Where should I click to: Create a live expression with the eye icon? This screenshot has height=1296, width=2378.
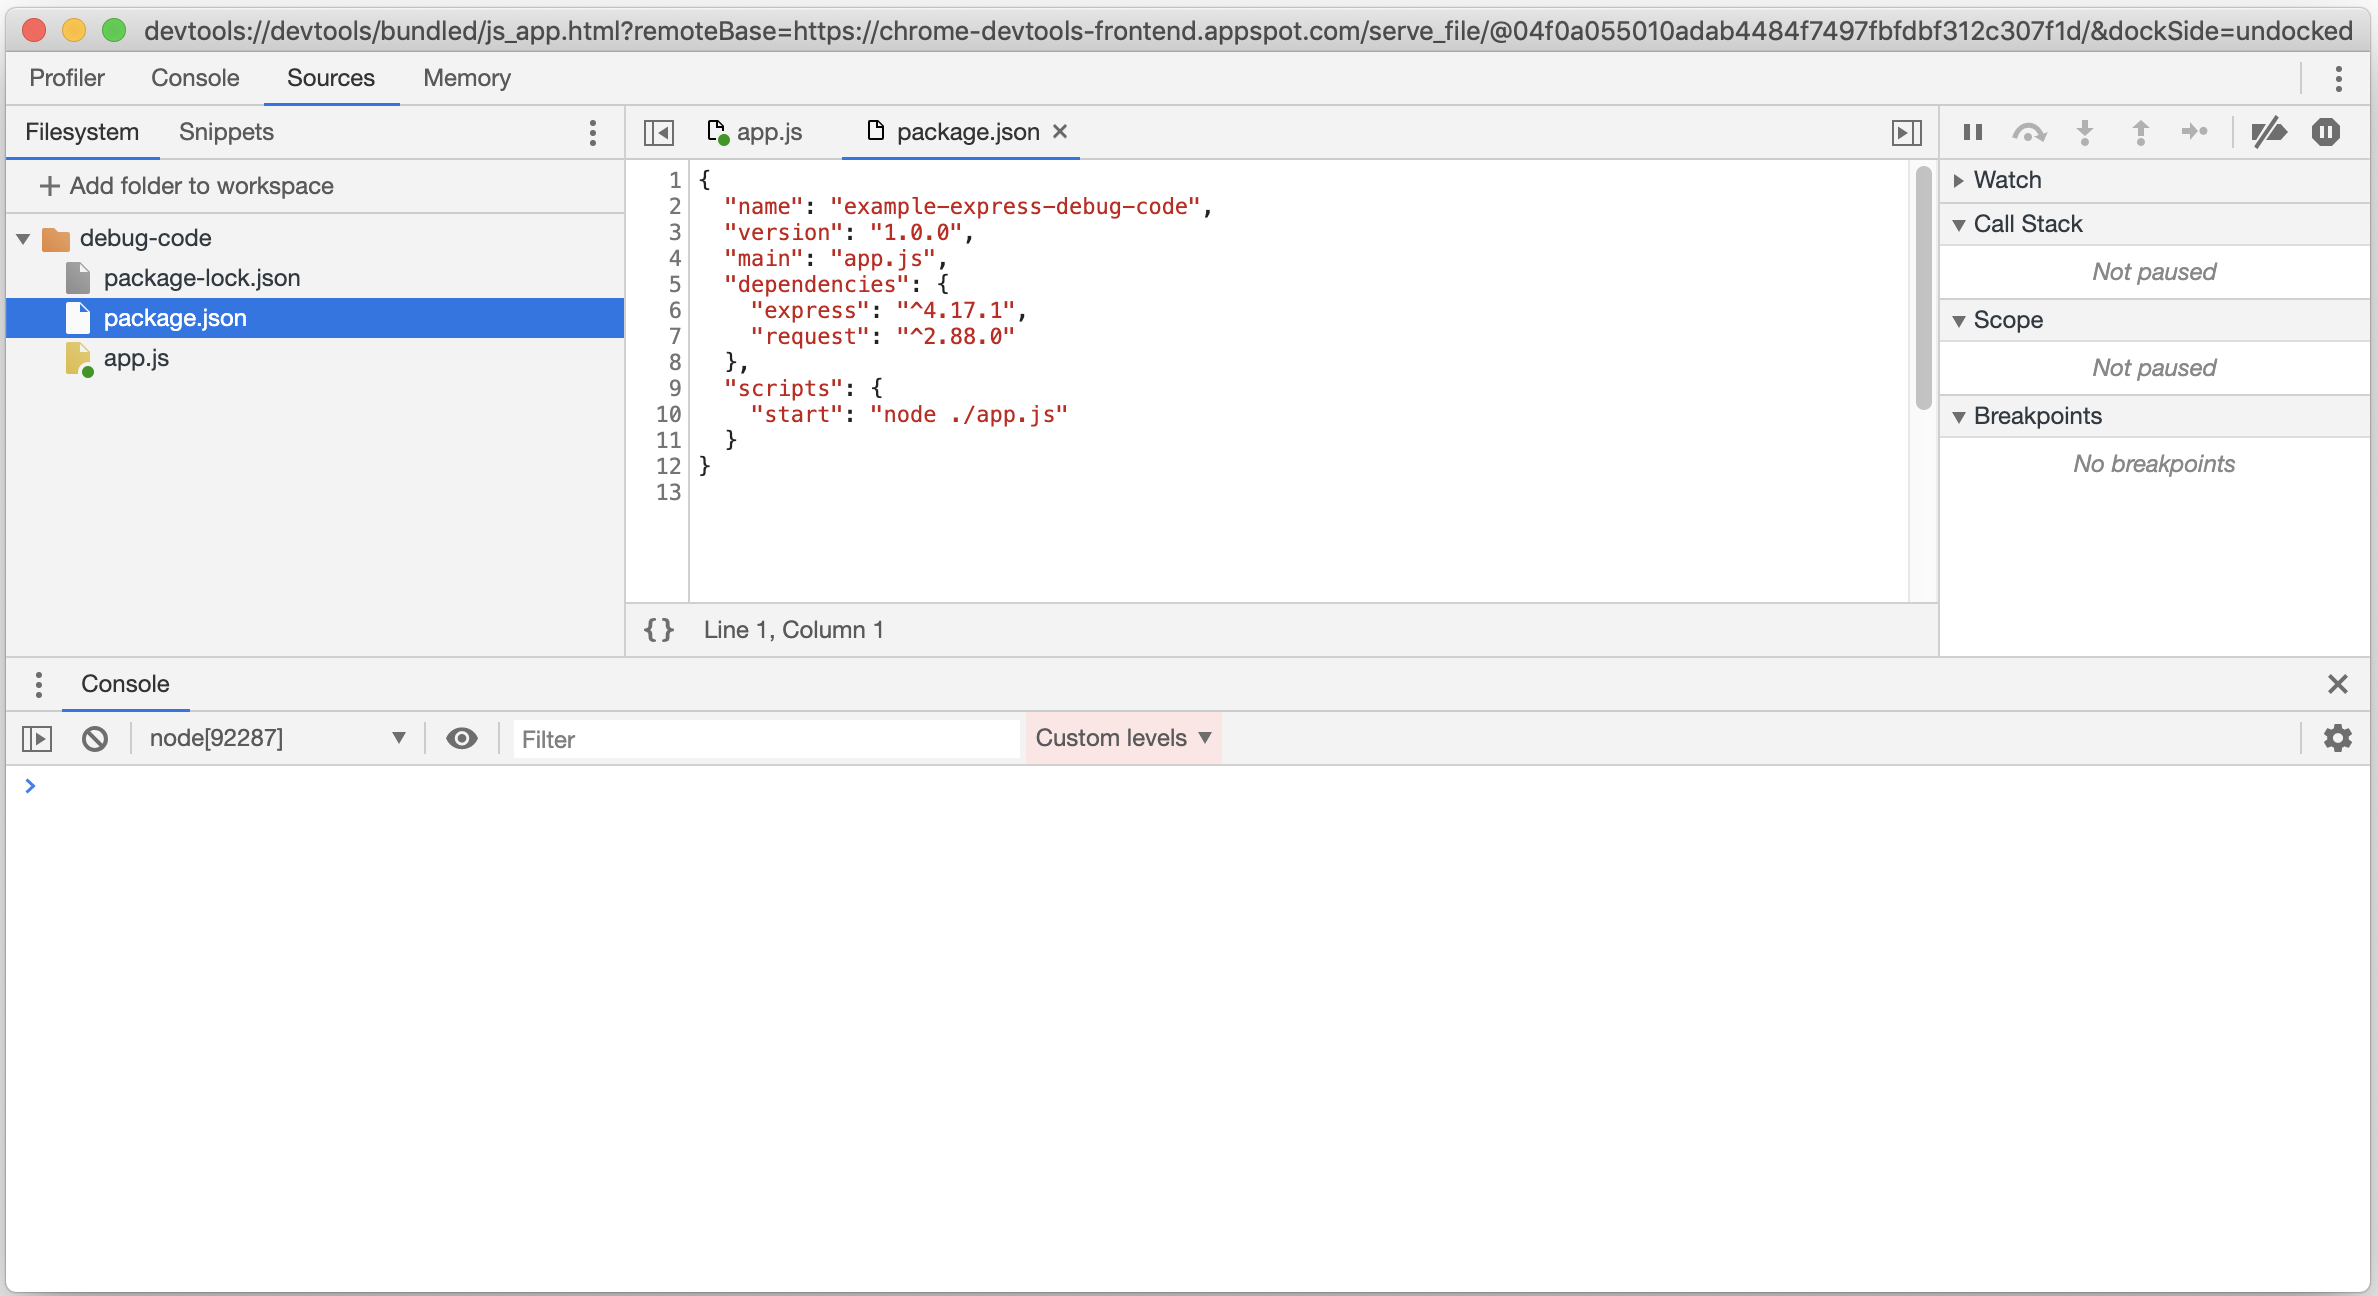[462, 738]
